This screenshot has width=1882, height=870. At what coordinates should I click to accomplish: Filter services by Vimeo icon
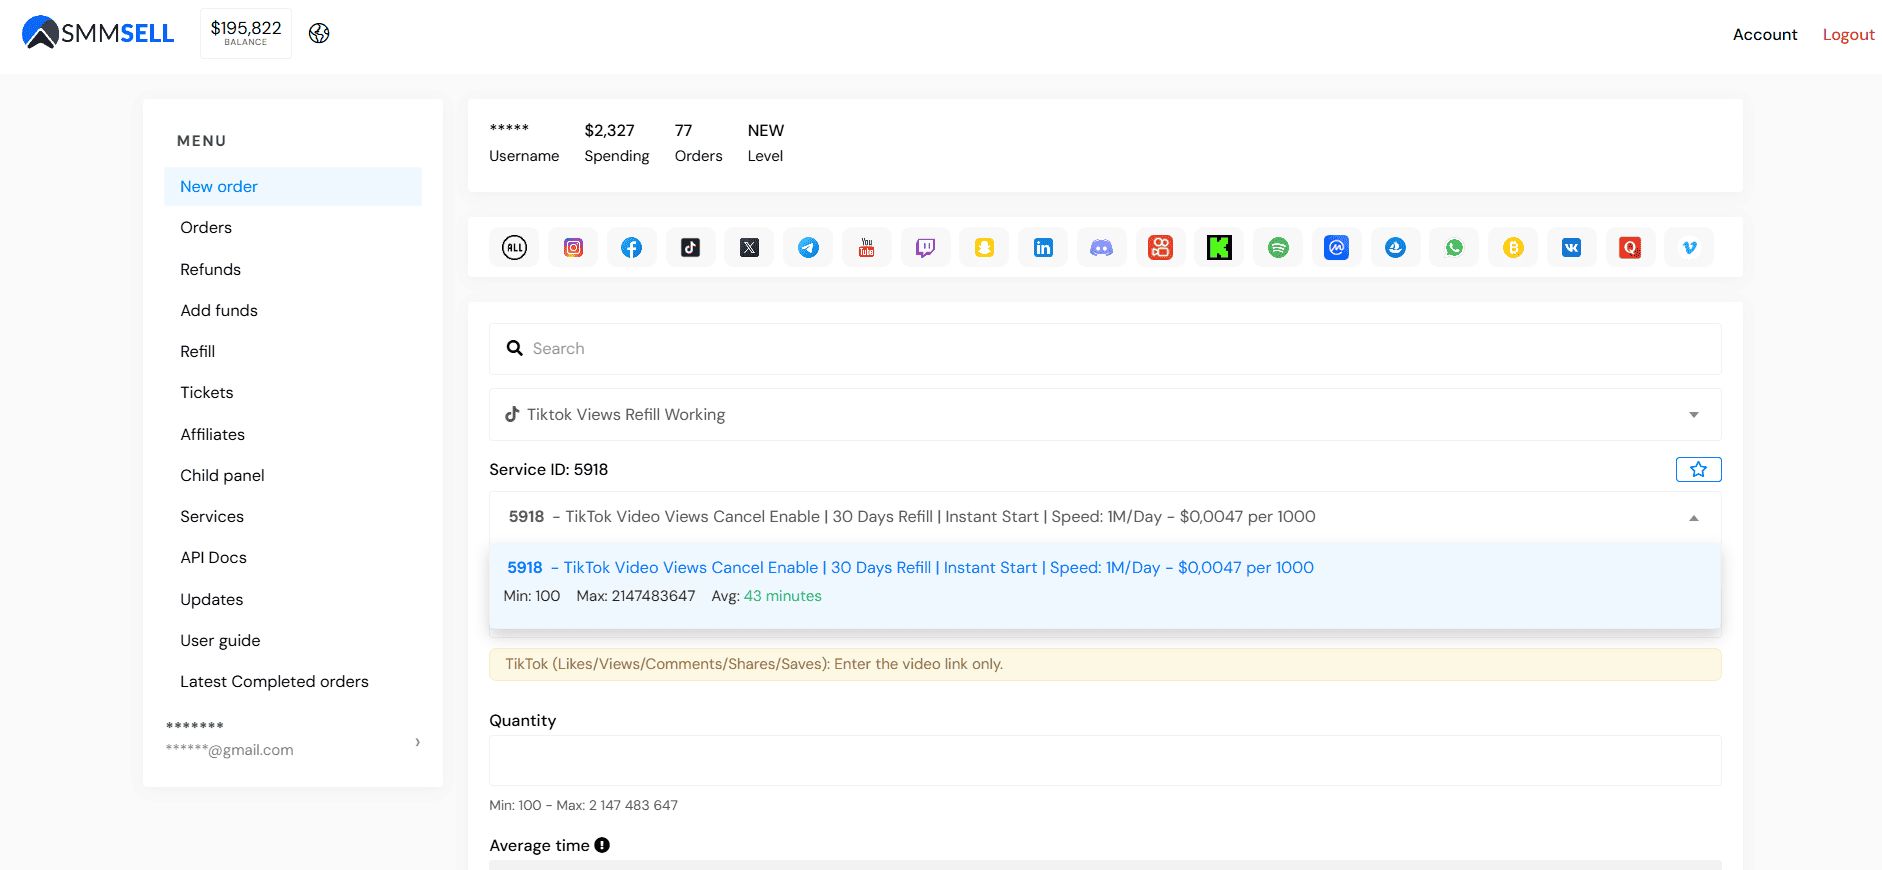pyautogui.click(x=1690, y=247)
